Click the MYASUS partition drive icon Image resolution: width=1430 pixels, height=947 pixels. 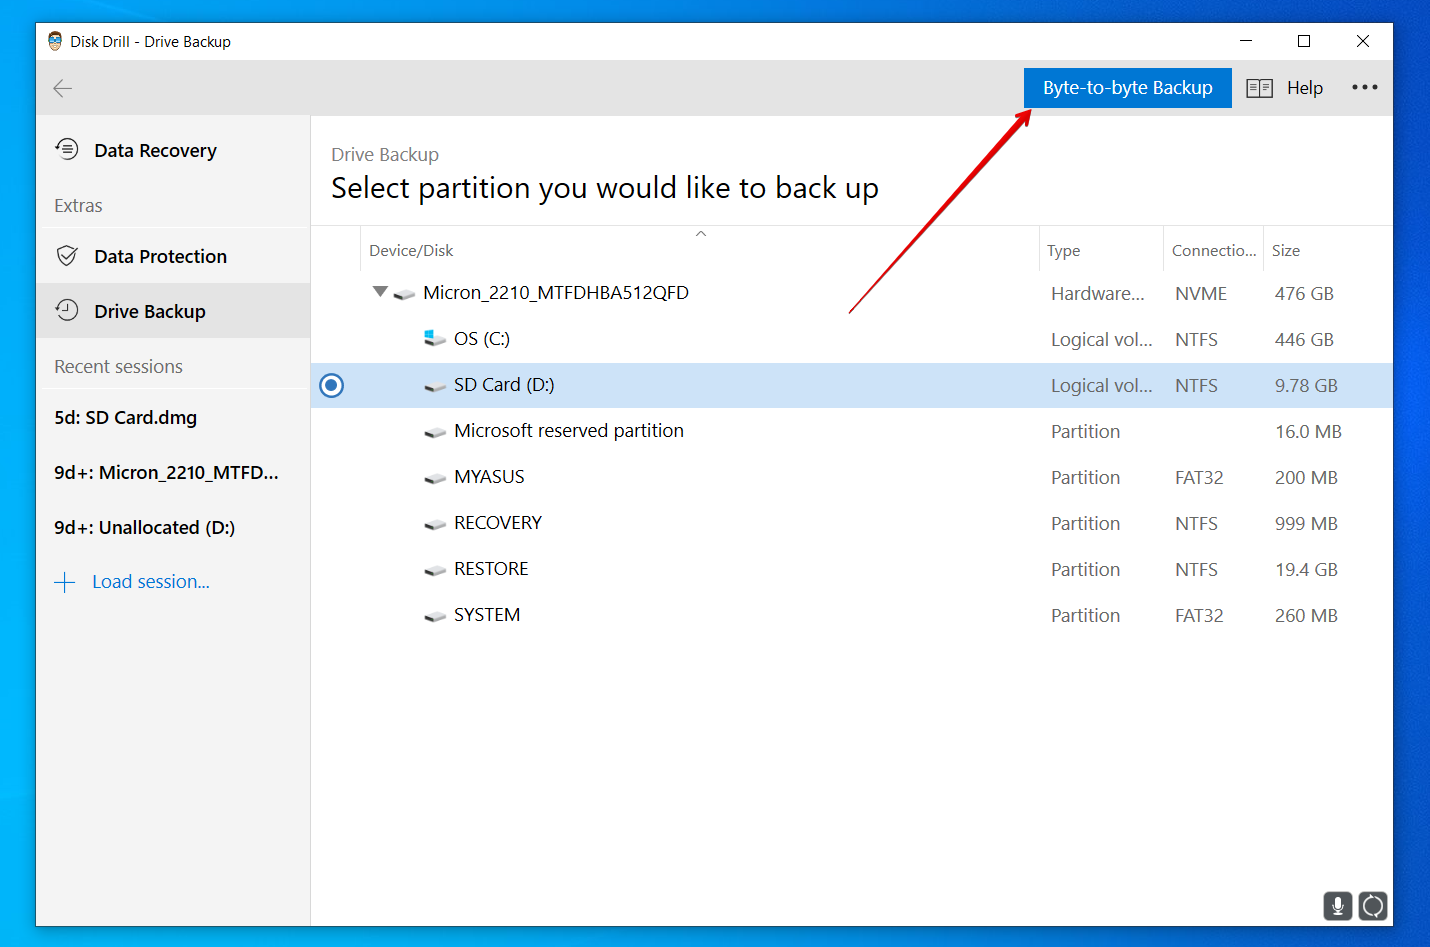point(435,478)
